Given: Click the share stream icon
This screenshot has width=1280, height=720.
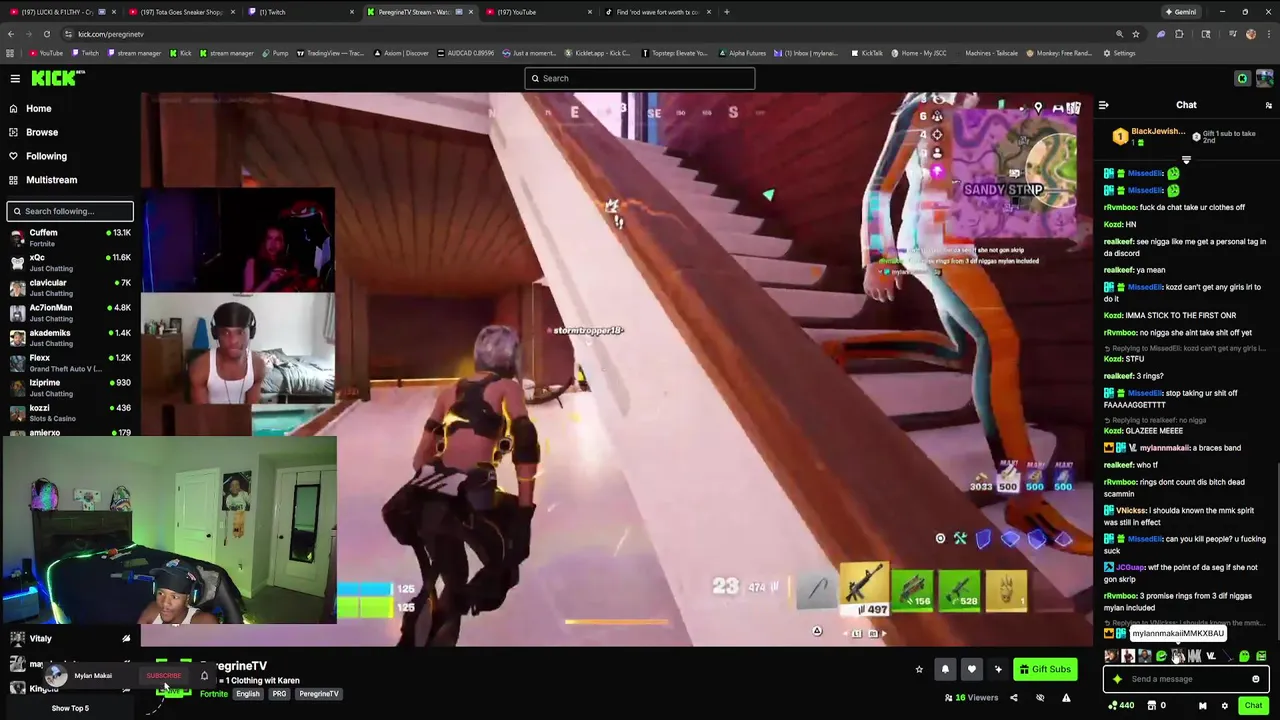Looking at the screenshot, I should click(x=1013, y=698).
